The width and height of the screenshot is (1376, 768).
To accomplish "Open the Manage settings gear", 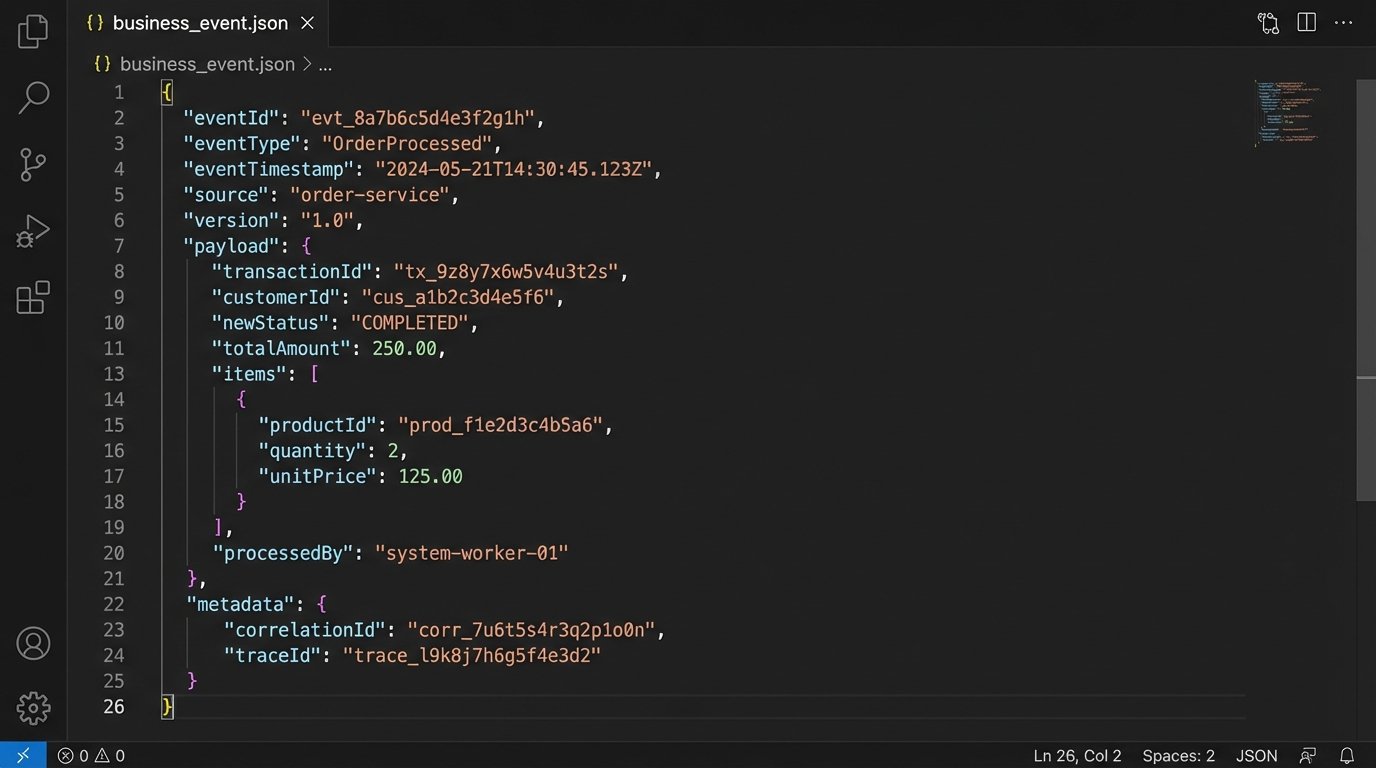I will (33, 707).
